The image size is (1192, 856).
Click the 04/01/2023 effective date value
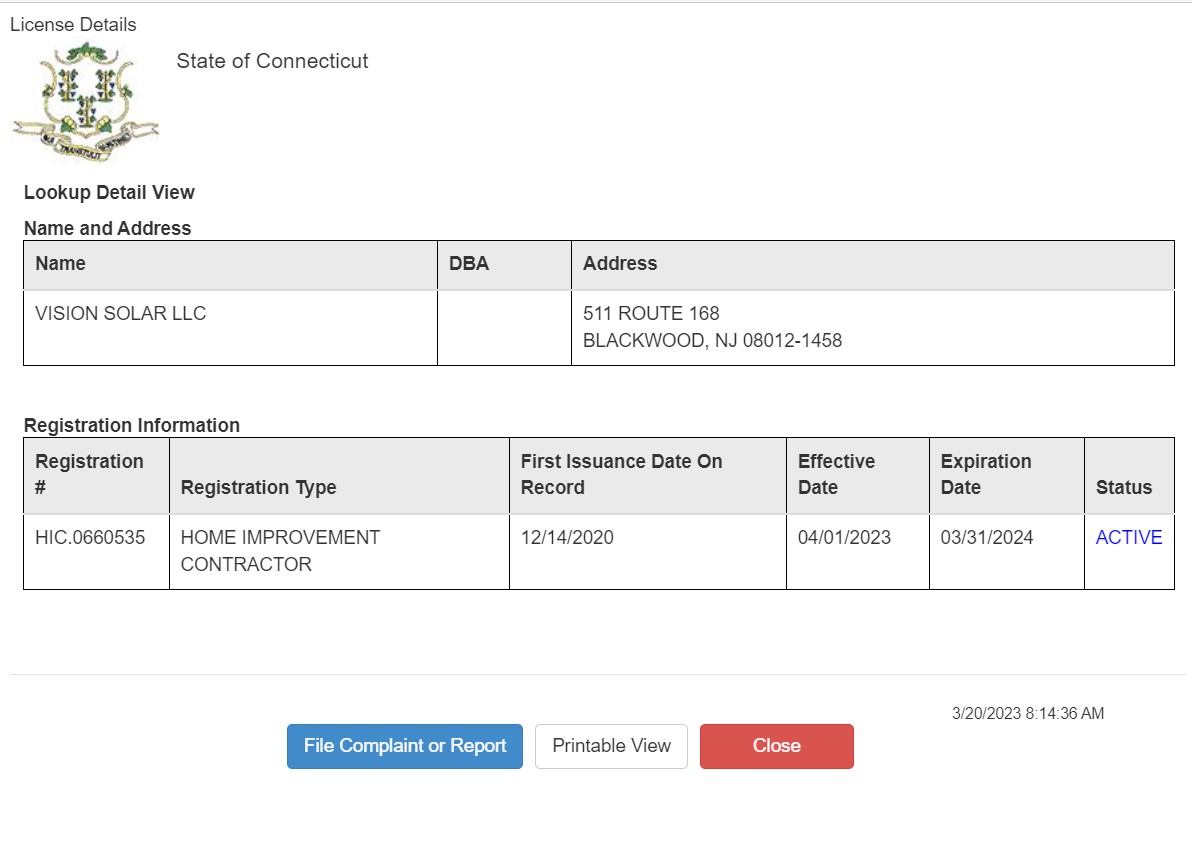pos(844,538)
